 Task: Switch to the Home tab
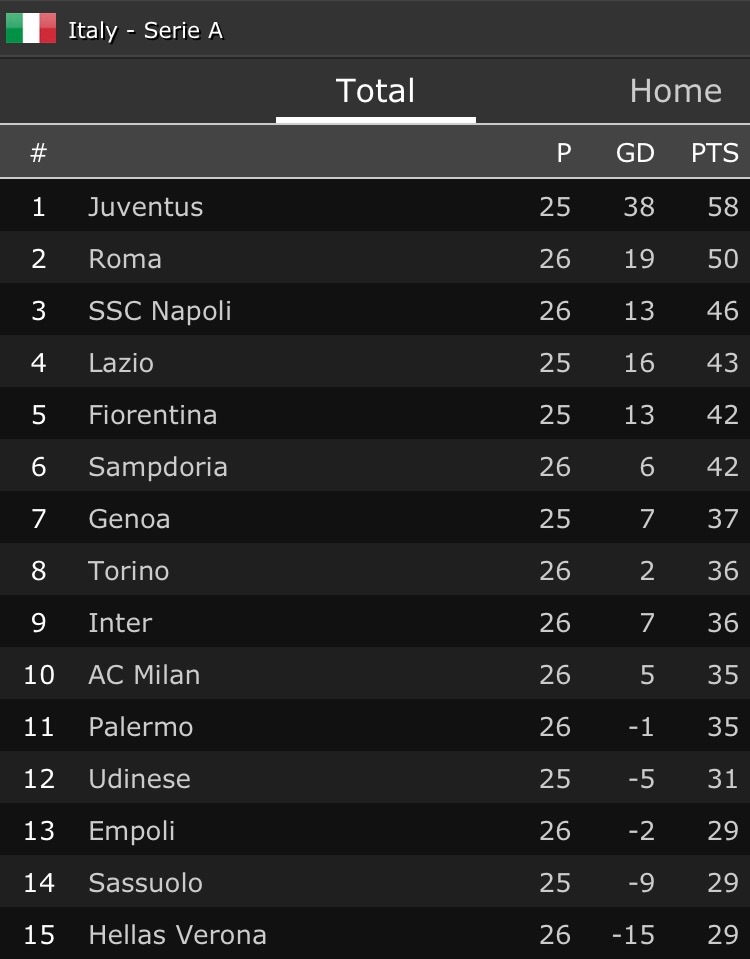[x=675, y=91]
